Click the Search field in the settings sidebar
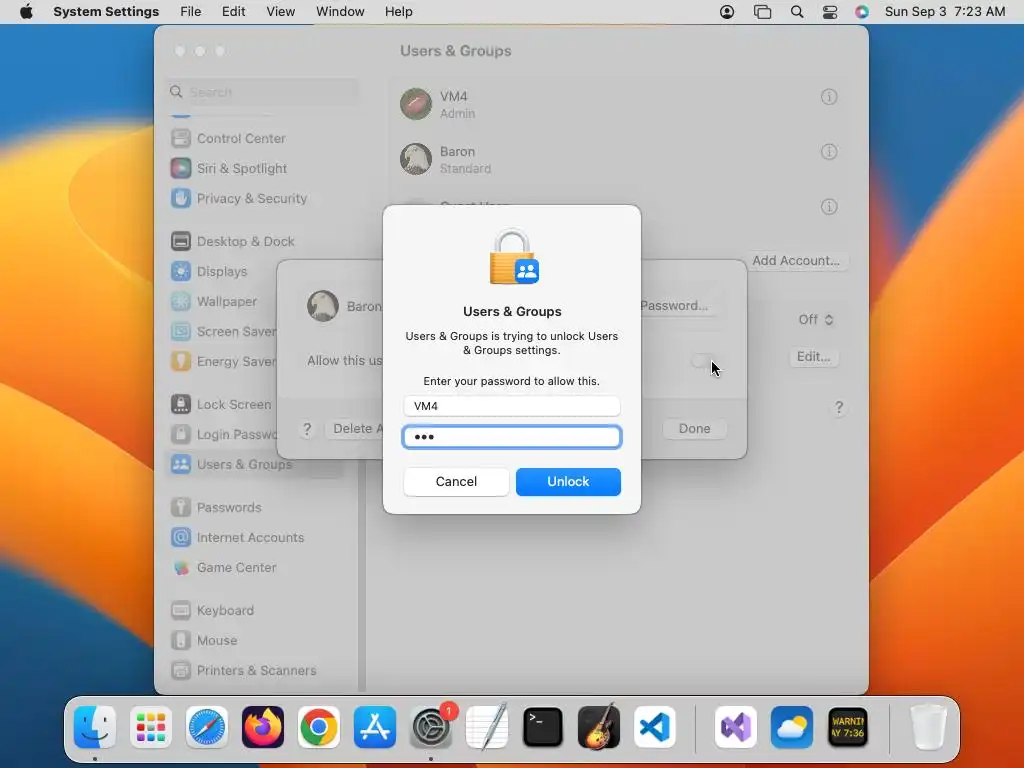The height and width of the screenshot is (768, 1024). point(263,92)
